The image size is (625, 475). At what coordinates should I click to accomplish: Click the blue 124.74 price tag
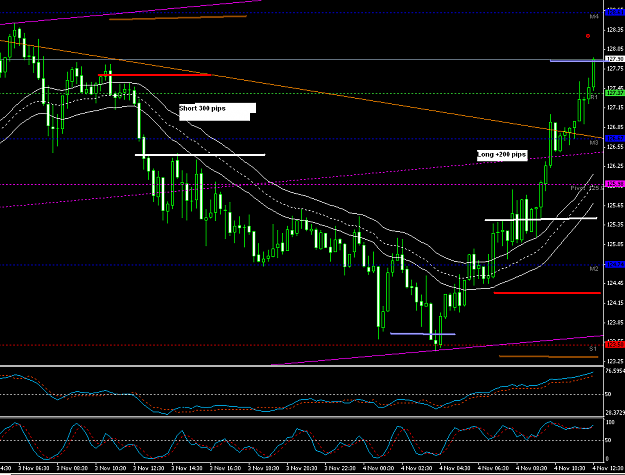pyautogui.click(x=615, y=265)
